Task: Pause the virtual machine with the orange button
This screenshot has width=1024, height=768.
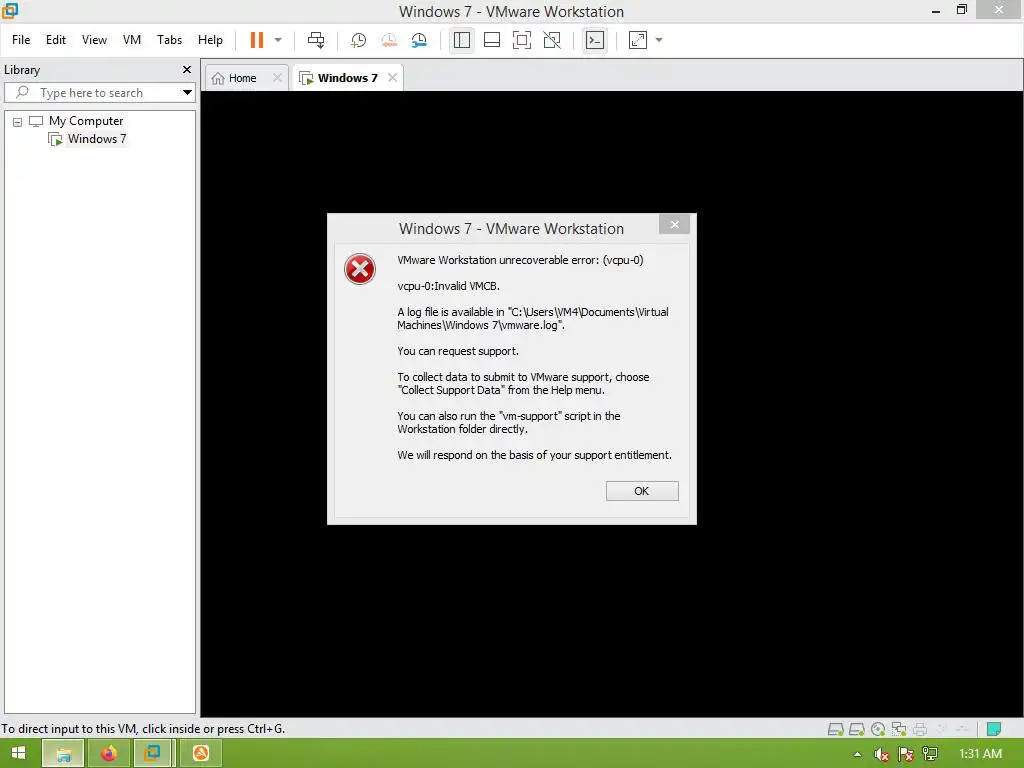Action: 257,40
